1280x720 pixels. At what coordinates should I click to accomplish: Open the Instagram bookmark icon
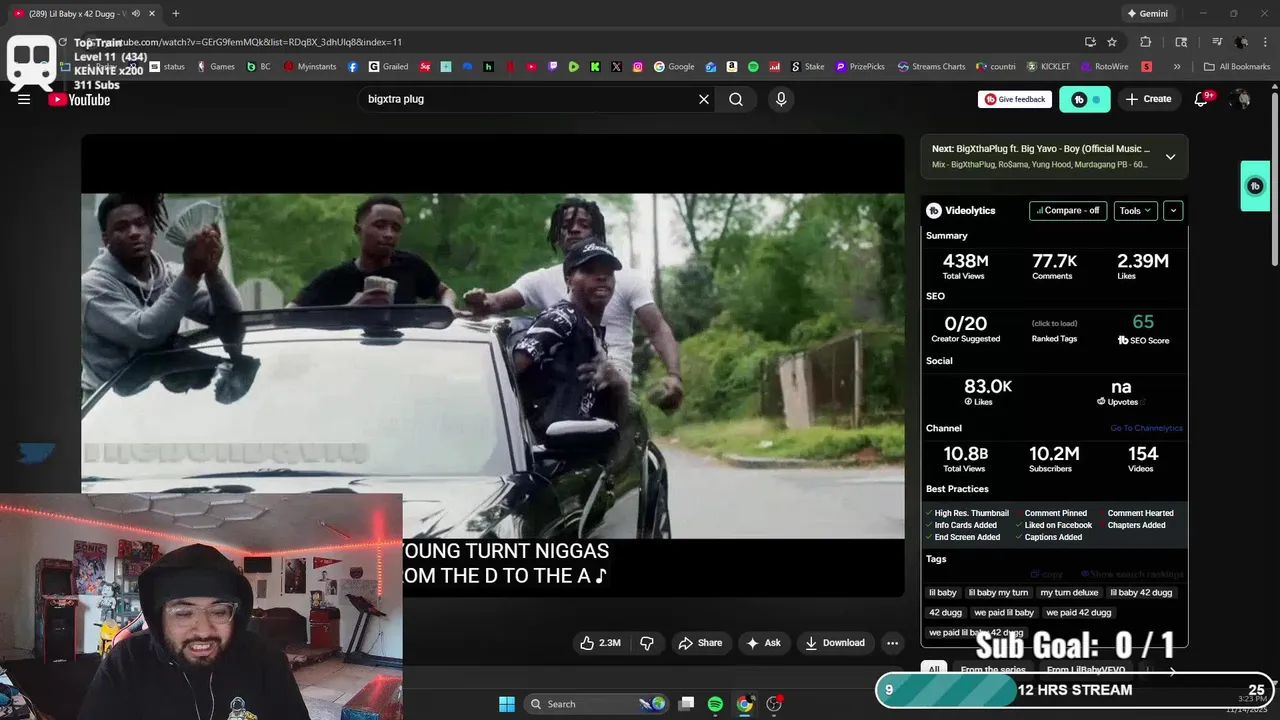tap(638, 67)
